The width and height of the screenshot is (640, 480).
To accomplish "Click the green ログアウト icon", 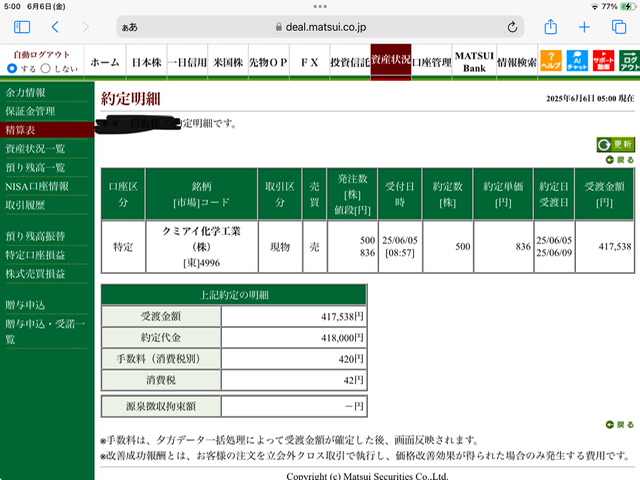I will click(629, 61).
